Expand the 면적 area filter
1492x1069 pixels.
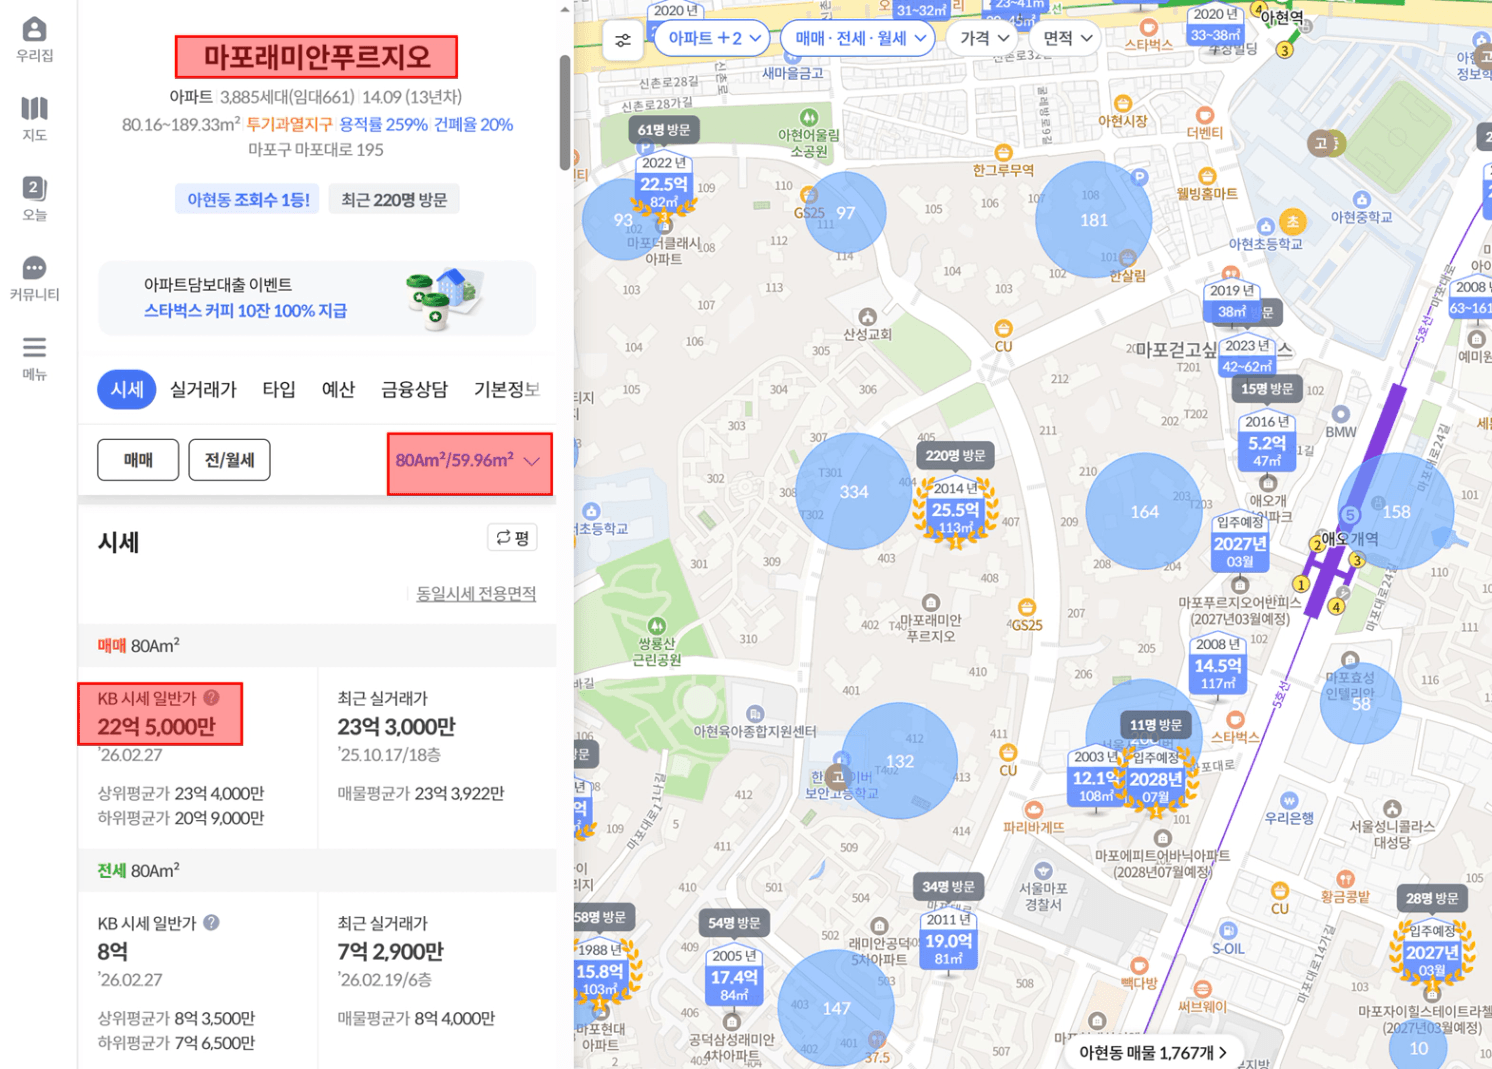1067,39
